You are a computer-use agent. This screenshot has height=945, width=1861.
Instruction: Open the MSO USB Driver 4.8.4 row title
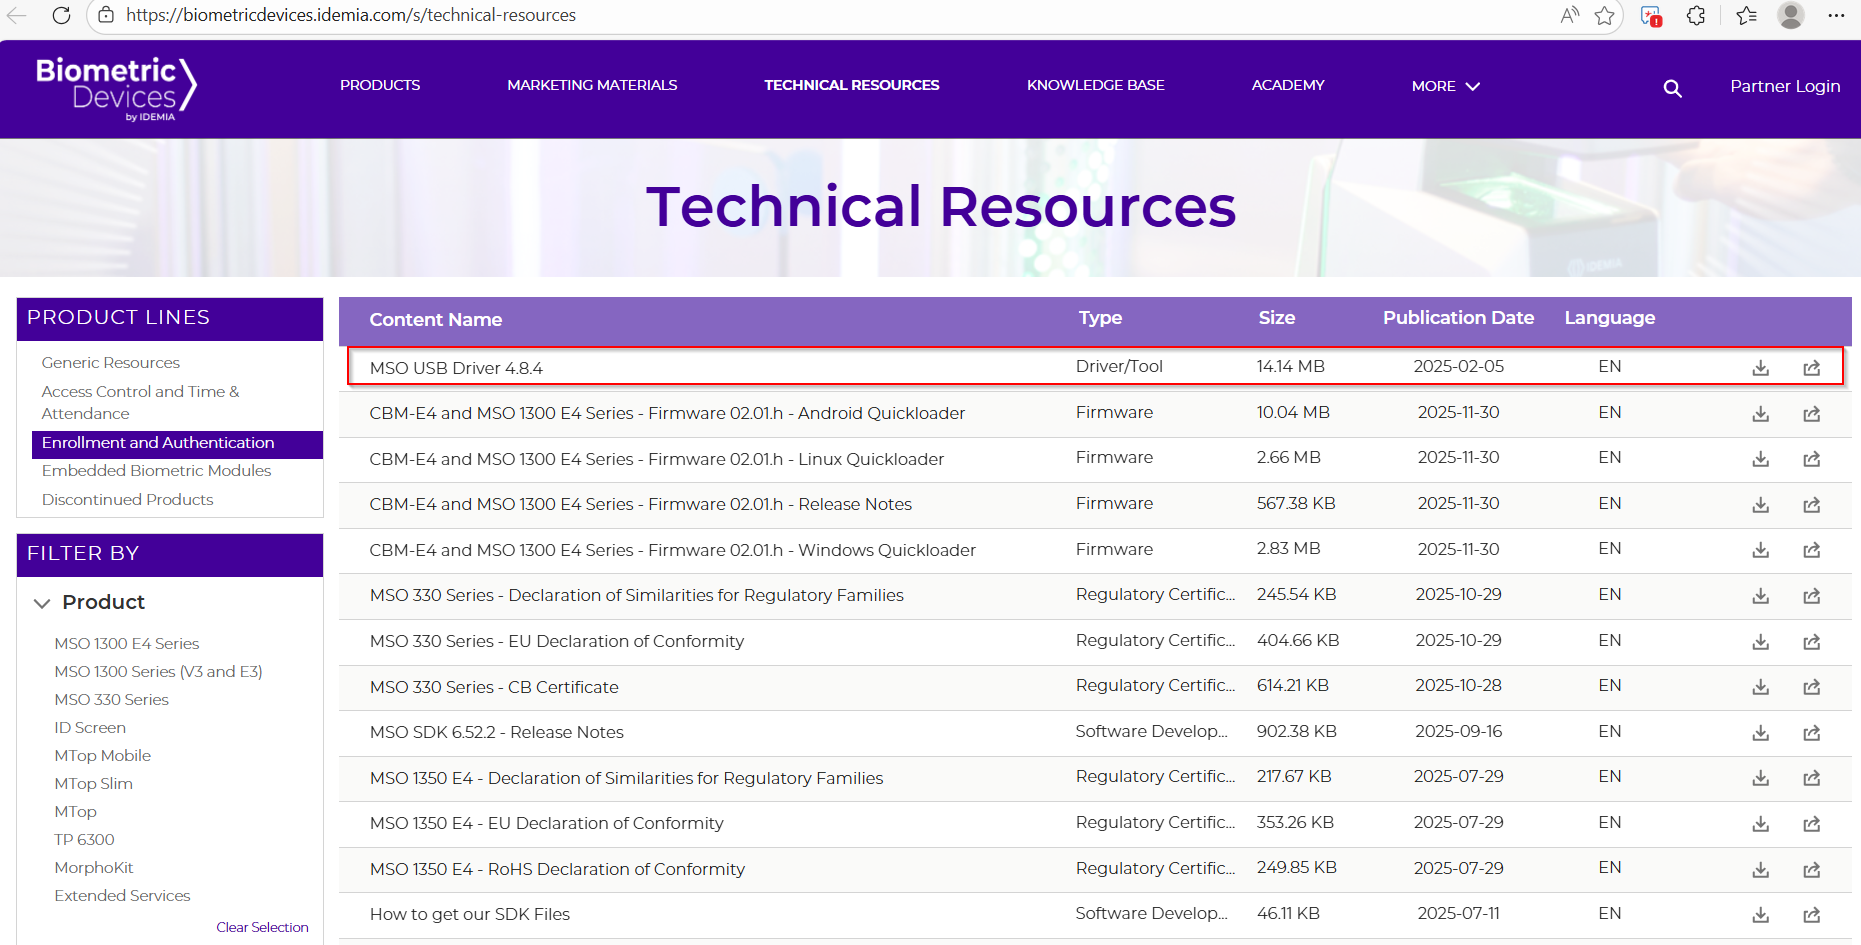point(456,368)
